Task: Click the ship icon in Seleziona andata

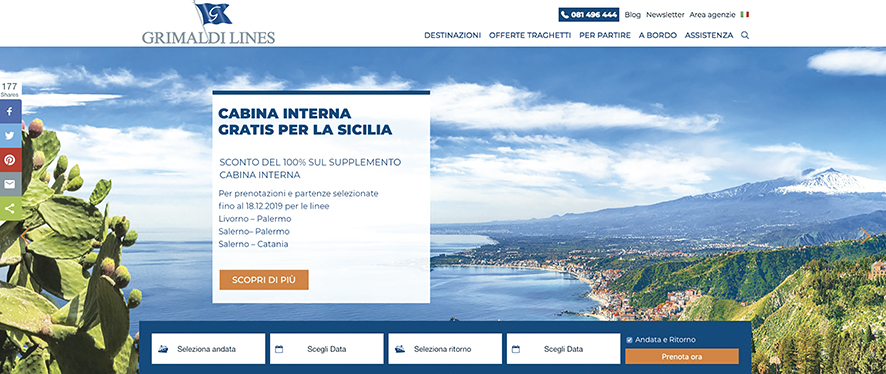Action: [x=163, y=349]
